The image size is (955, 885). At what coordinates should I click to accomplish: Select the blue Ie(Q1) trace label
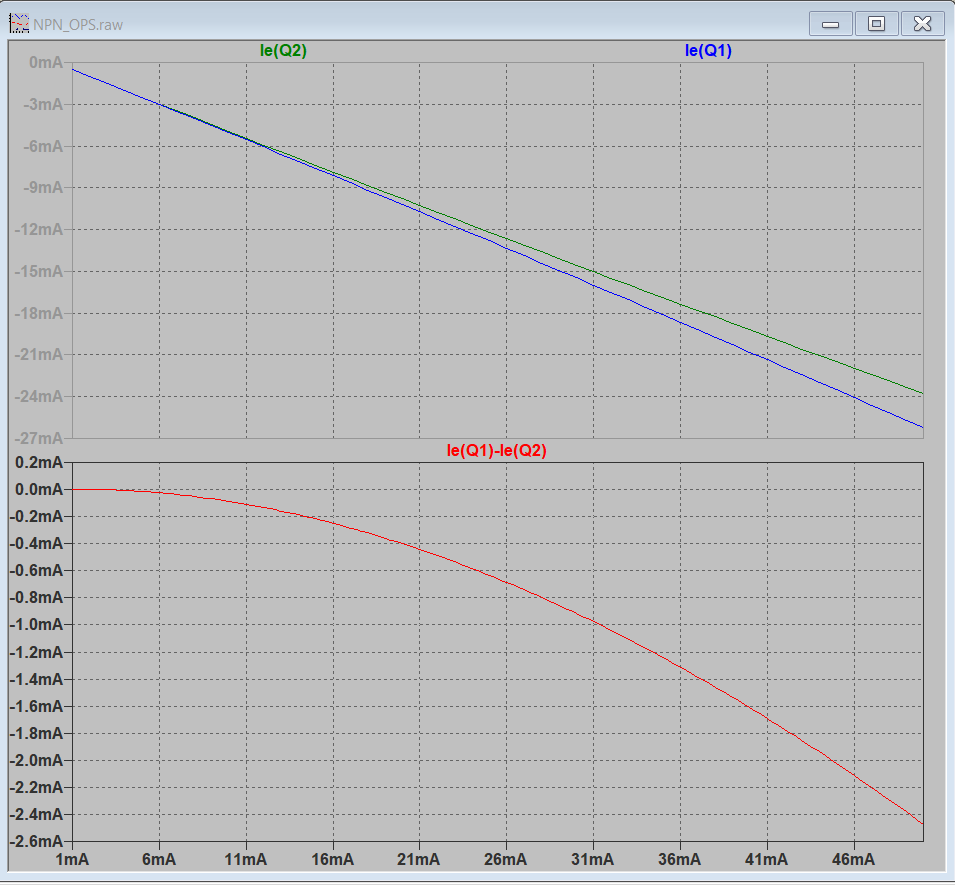(x=708, y=51)
